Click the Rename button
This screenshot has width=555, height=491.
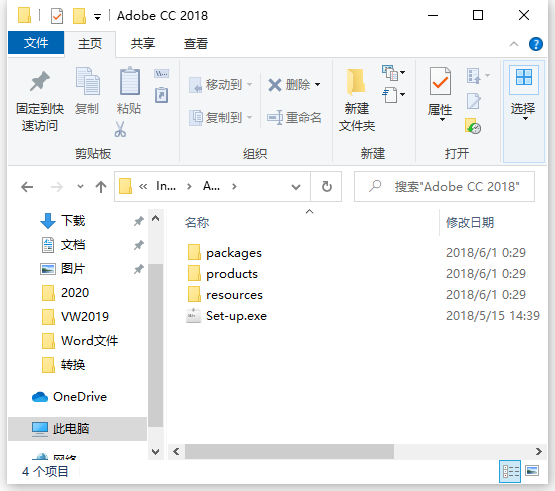point(294,118)
